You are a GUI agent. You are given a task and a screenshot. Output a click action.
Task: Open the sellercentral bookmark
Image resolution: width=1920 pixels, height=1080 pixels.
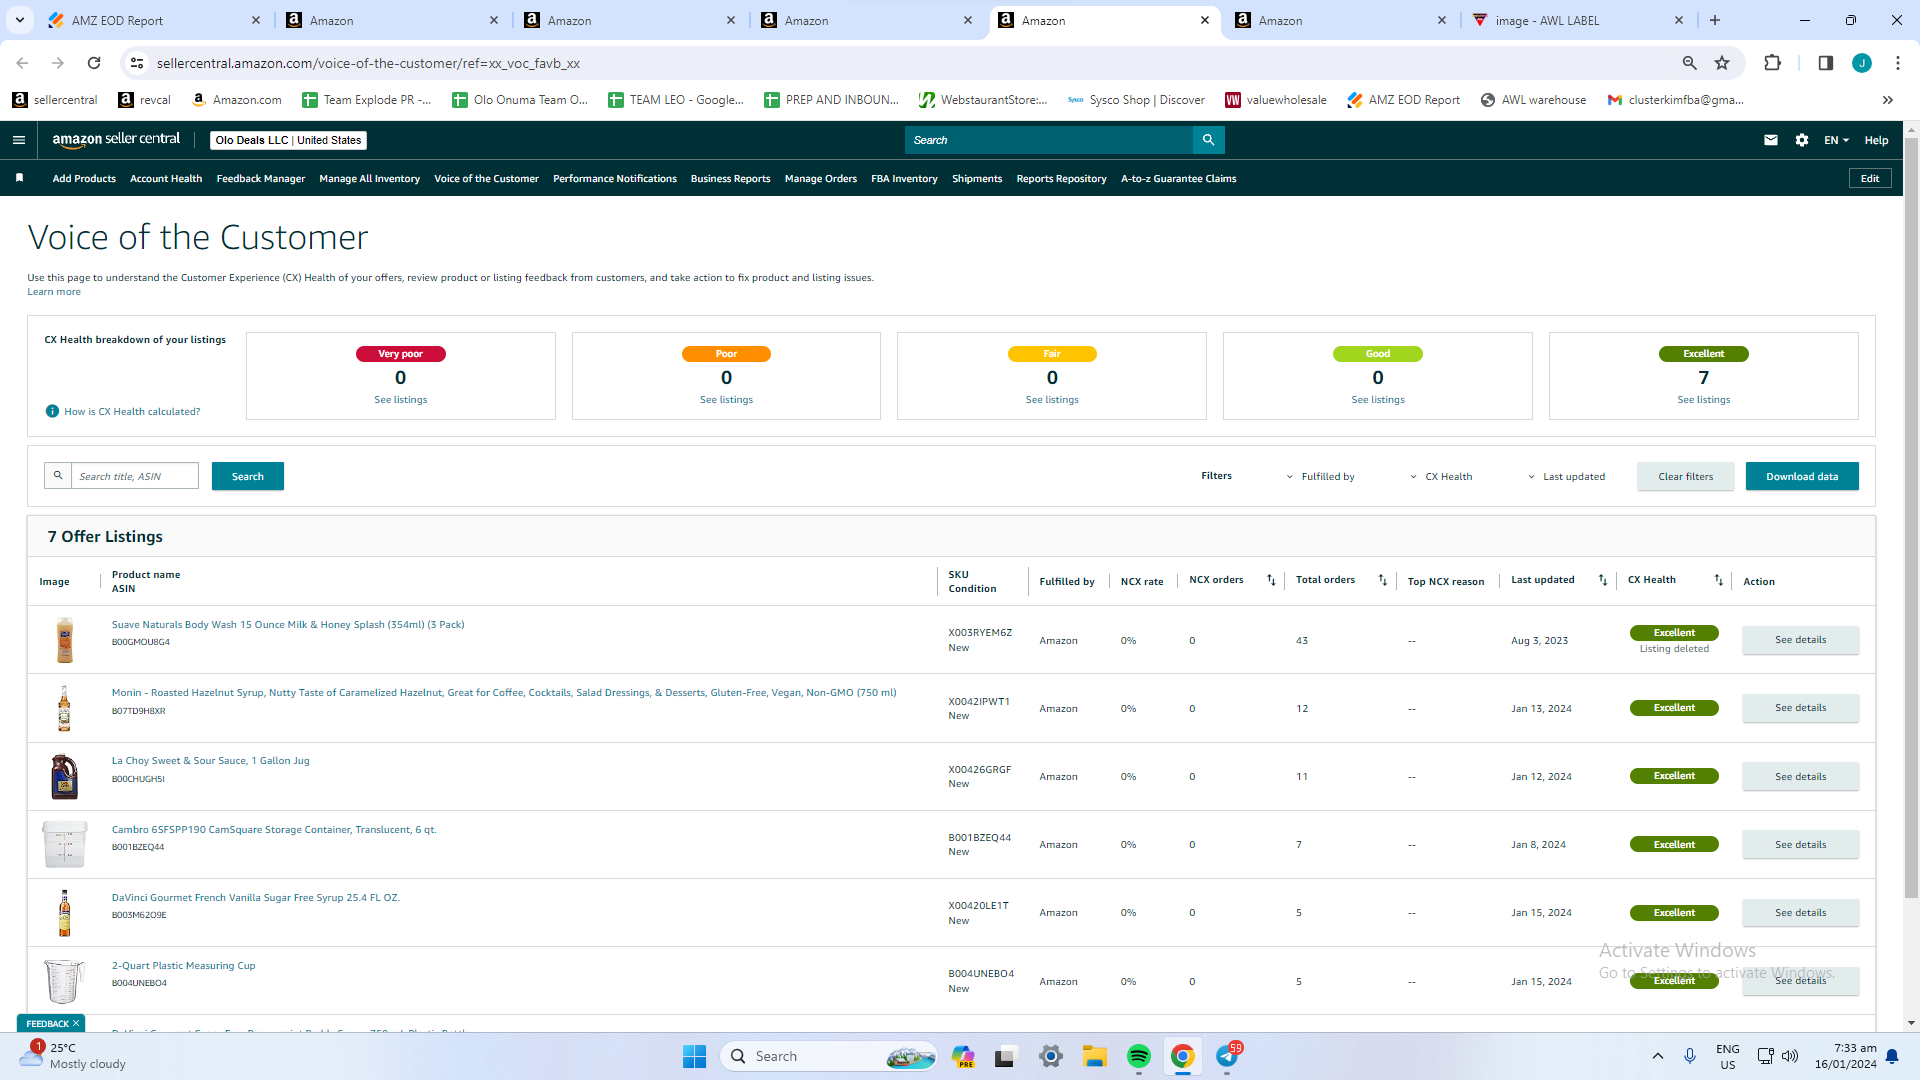click(x=55, y=100)
